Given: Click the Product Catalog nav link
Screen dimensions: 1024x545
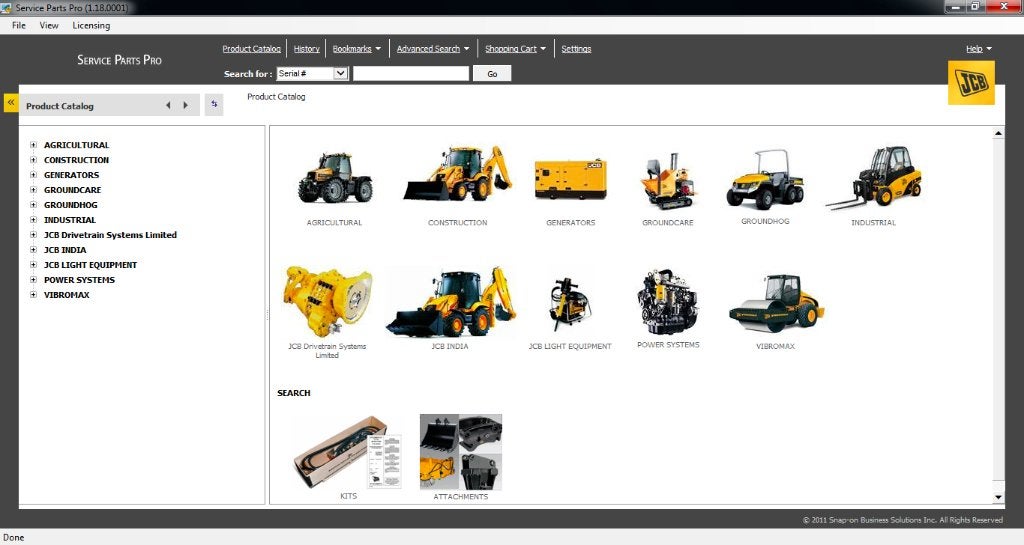Looking at the screenshot, I should pos(251,49).
